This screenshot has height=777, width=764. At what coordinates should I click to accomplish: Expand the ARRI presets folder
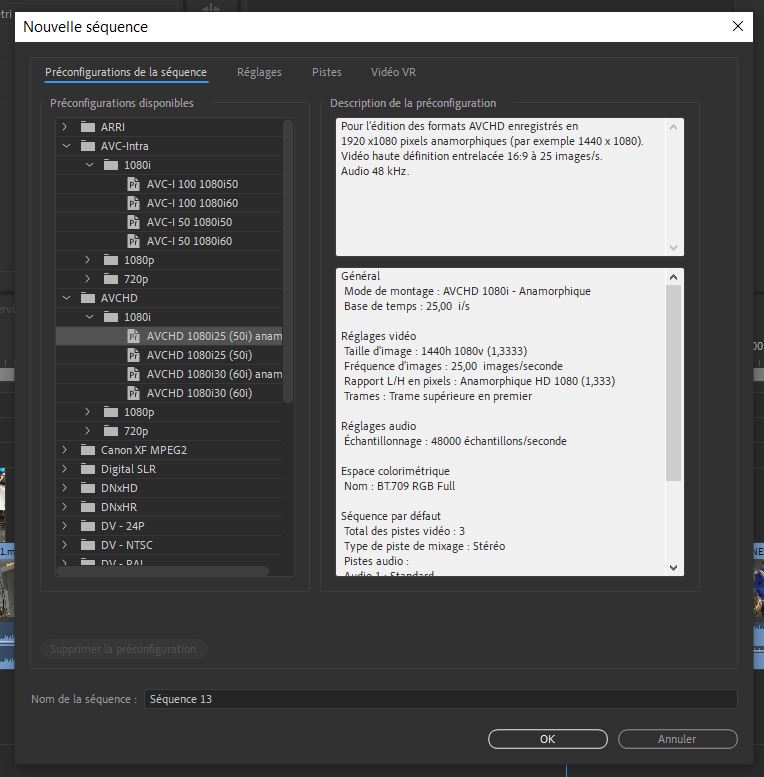click(65, 127)
